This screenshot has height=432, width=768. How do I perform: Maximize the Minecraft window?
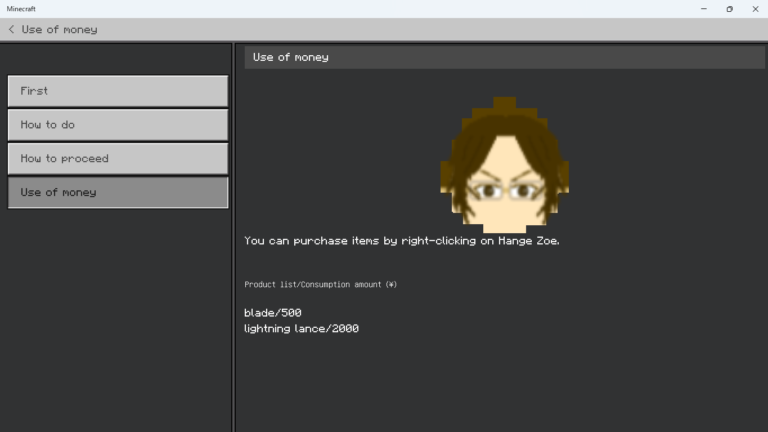point(729,9)
